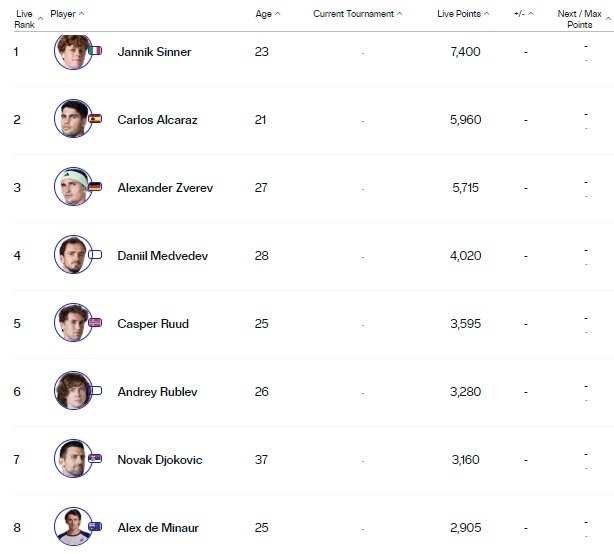Viewport: 614px width, 554px height.
Task: Sort by Current Tournament column header
Action: click(358, 14)
